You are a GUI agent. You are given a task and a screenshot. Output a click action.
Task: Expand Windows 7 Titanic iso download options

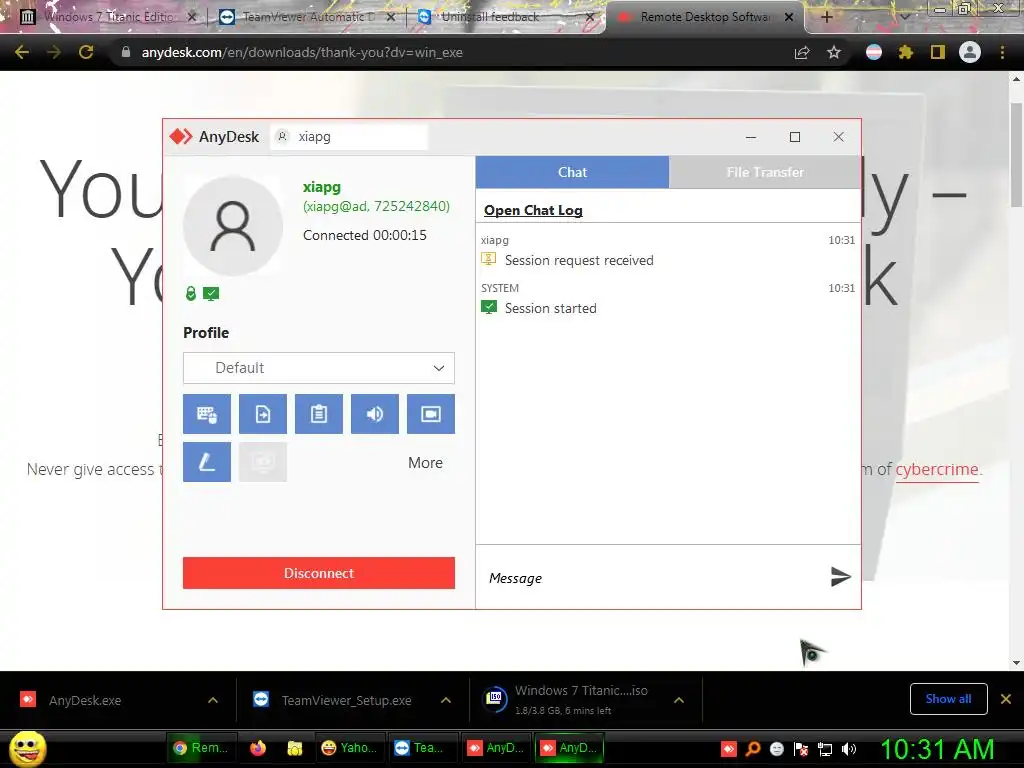point(679,700)
